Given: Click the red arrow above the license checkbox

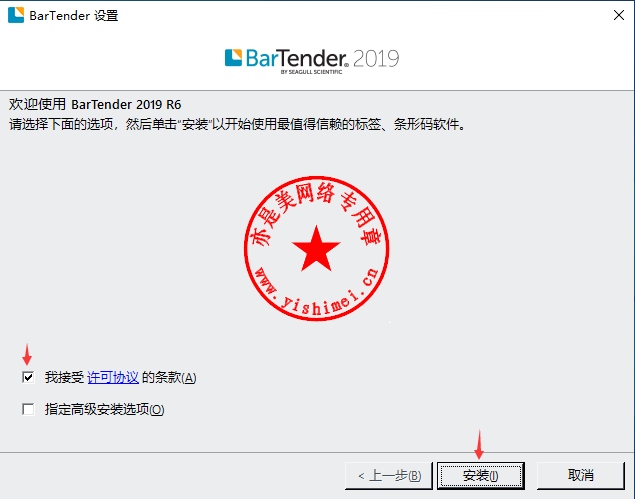Looking at the screenshot, I should pyautogui.click(x=27, y=354).
